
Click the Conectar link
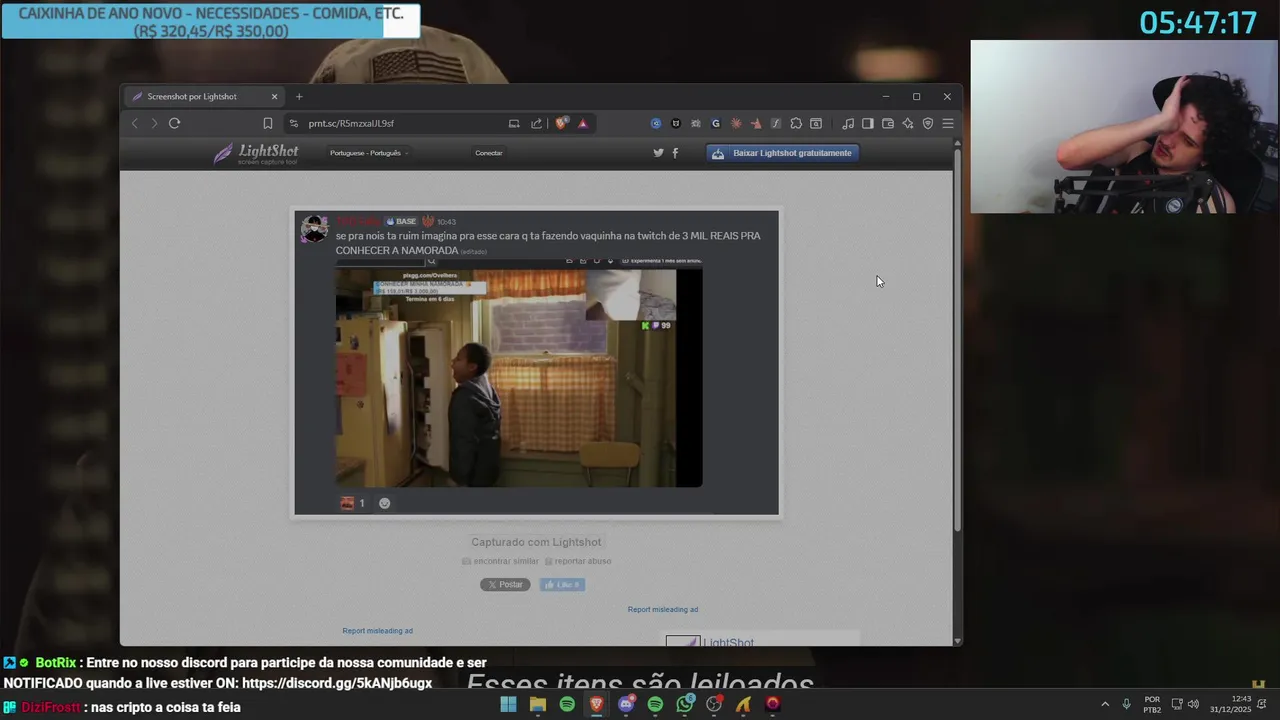pyautogui.click(x=489, y=153)
